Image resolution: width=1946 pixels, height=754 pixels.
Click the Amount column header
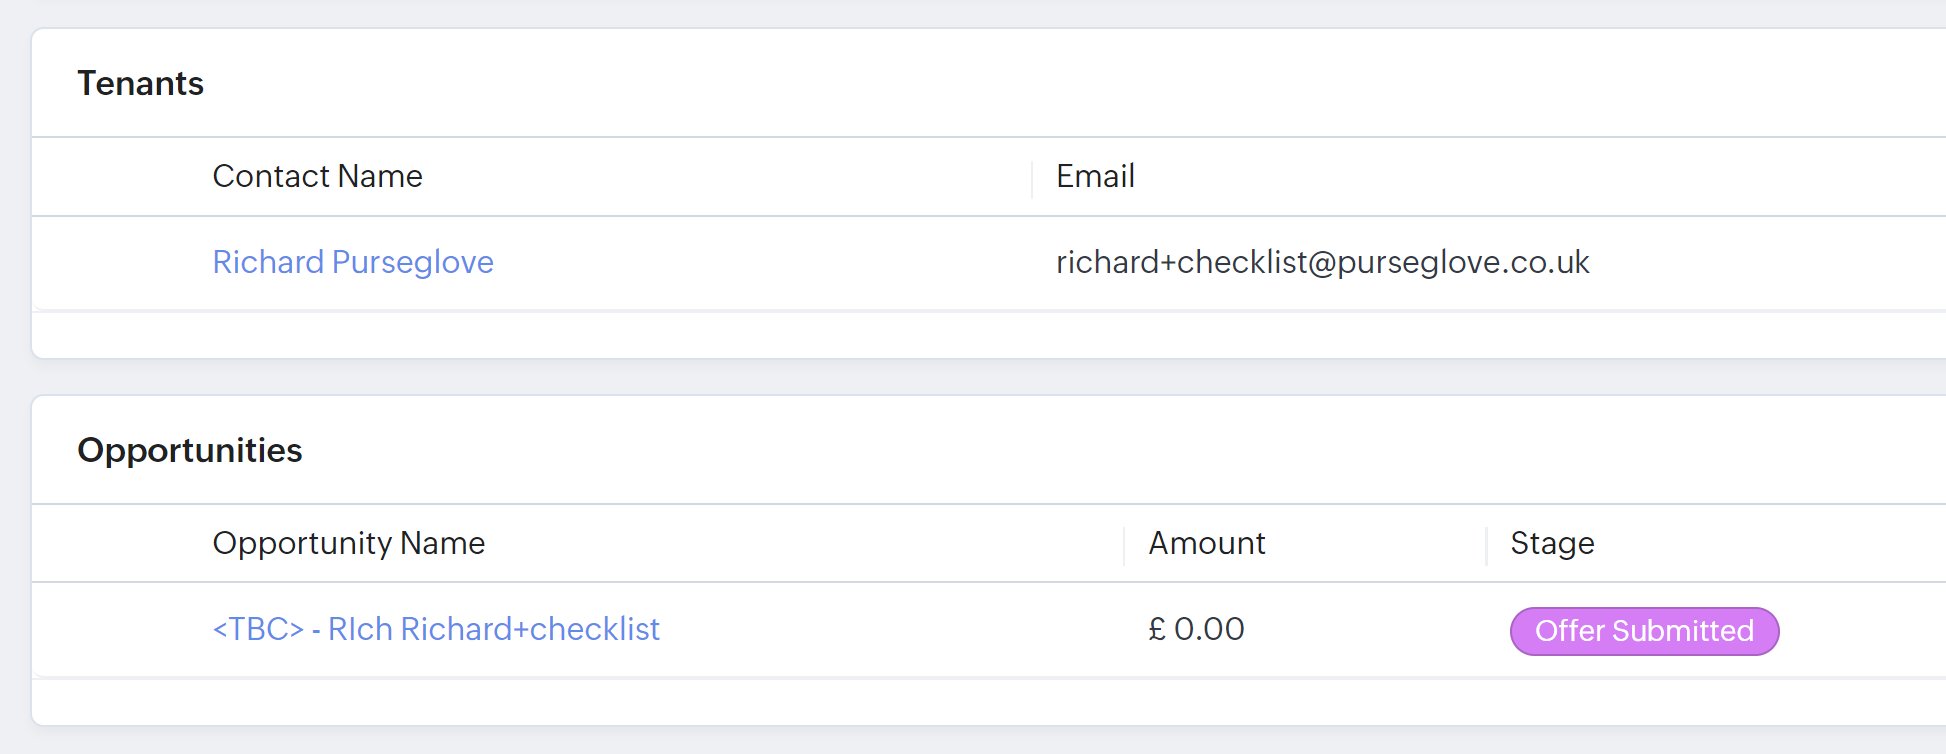click(x=1206, y=543)
